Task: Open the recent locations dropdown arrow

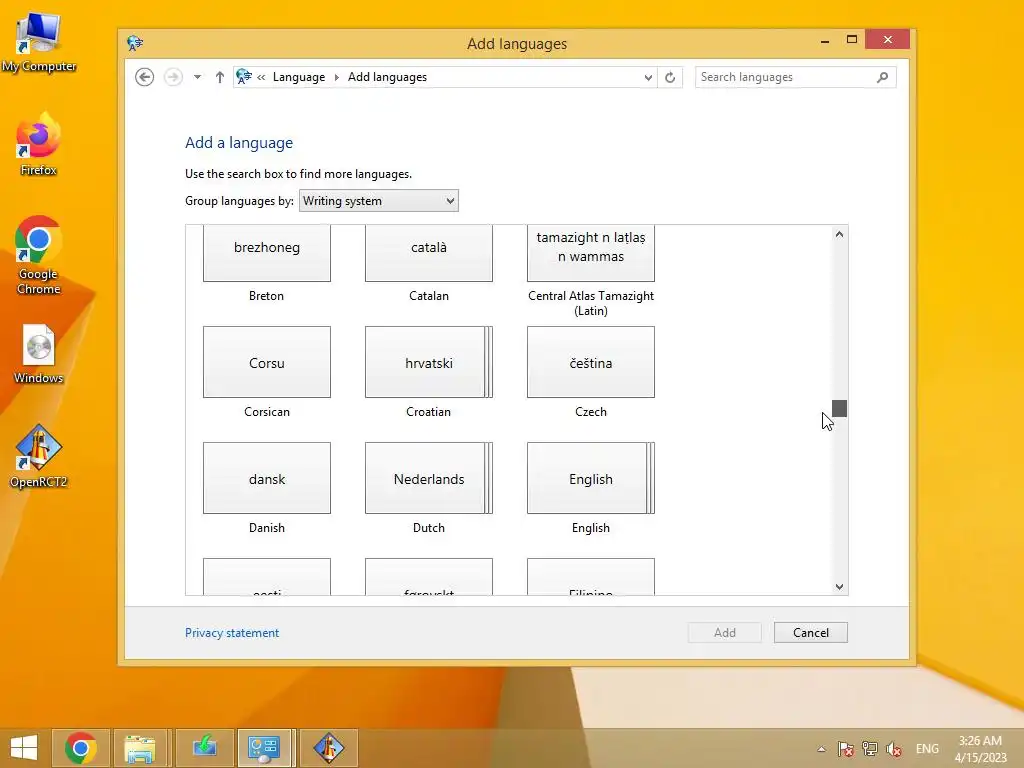Action: click(x=197, y=77)
